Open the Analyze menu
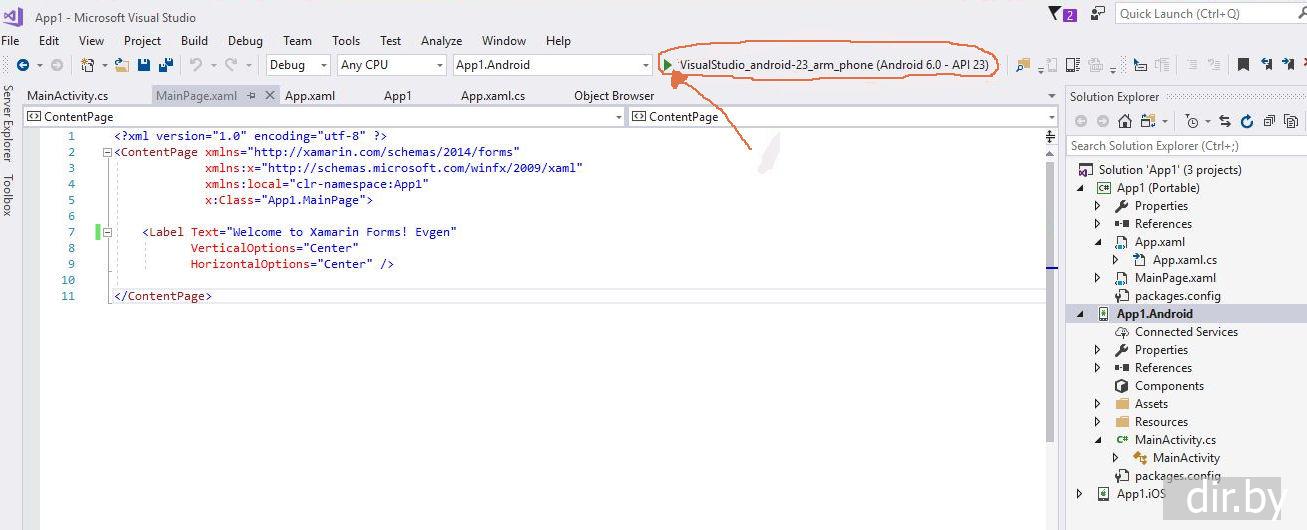Image resolution: width=1307 pixels, height=530 pixels. 441,41
